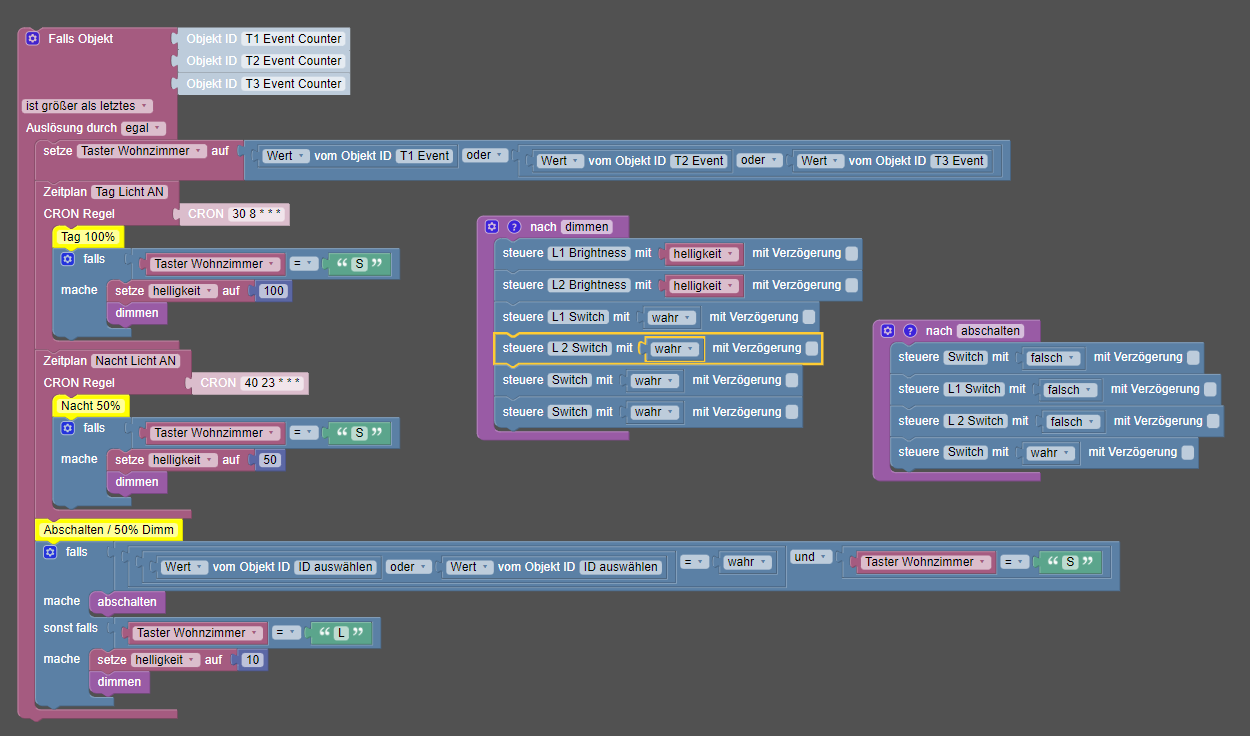Edit Objekt ID 'T2 Event Counter' field

[x=294, y=61]
